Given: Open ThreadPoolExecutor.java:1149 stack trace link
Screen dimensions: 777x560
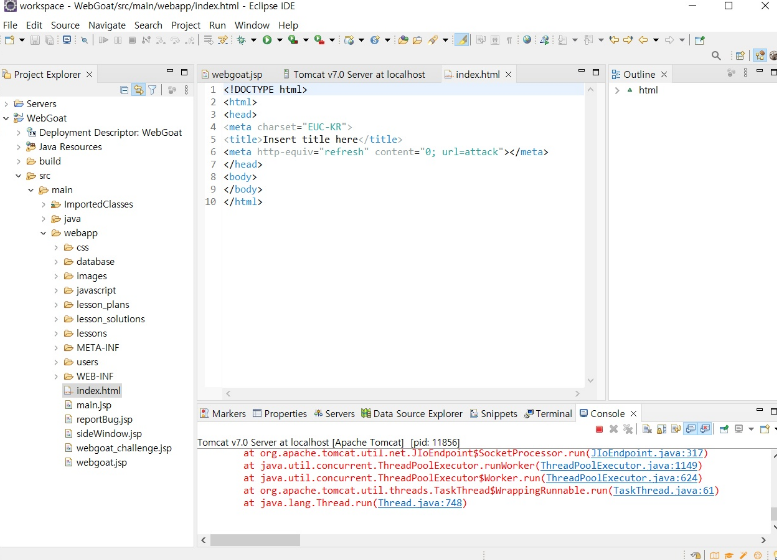Looking at the screenshot, I should click(619, 465).
